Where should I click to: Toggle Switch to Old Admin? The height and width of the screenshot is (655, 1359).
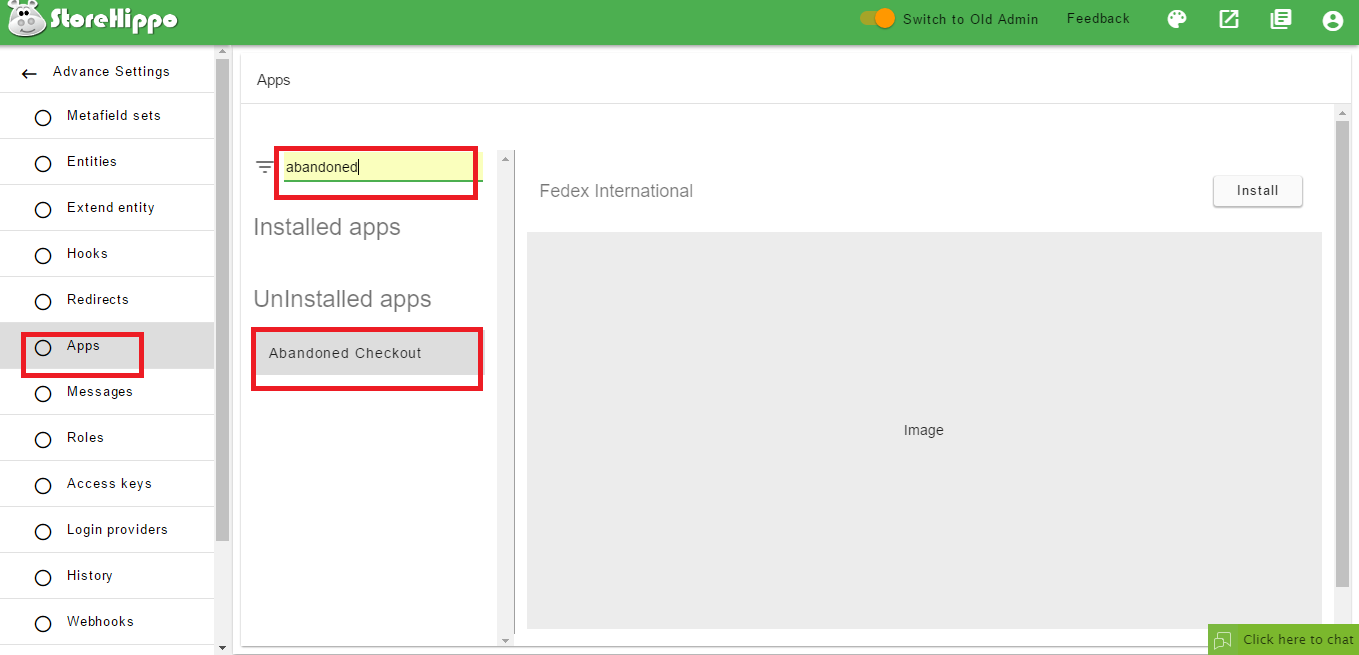pos(877,18)
